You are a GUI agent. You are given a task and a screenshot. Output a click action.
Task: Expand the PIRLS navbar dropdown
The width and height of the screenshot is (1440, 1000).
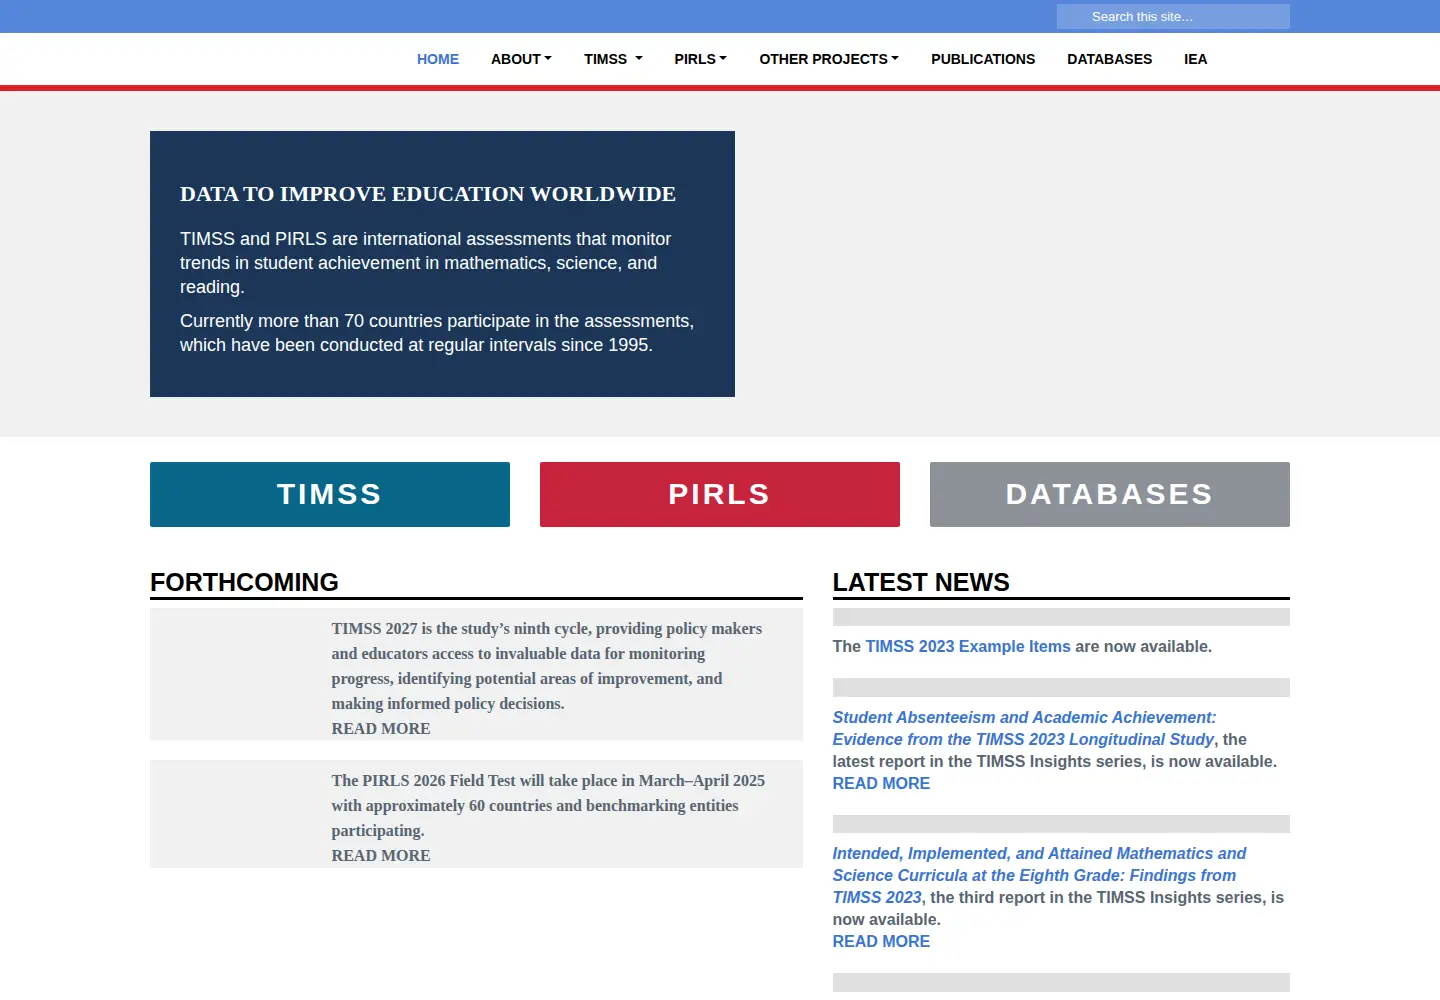coord(700,59)
